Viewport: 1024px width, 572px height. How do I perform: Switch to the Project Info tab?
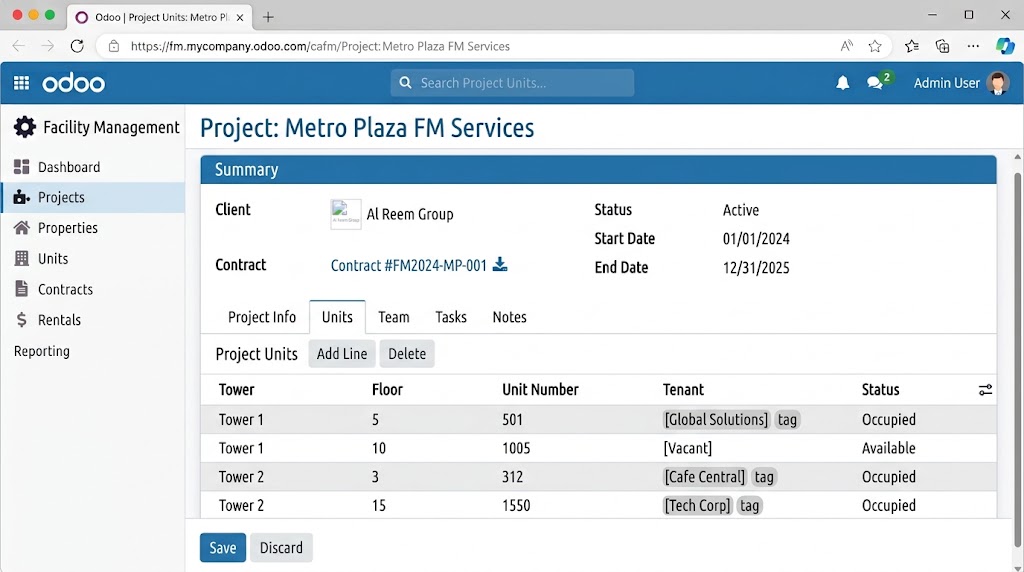coord(262,317)
